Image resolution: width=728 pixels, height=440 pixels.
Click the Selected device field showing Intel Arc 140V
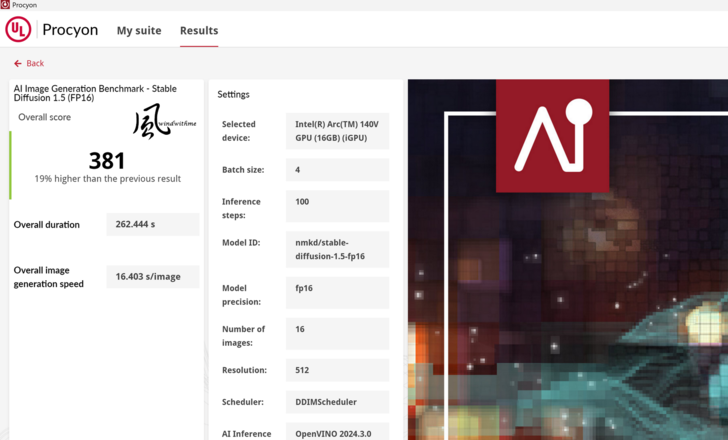[337, 131]
